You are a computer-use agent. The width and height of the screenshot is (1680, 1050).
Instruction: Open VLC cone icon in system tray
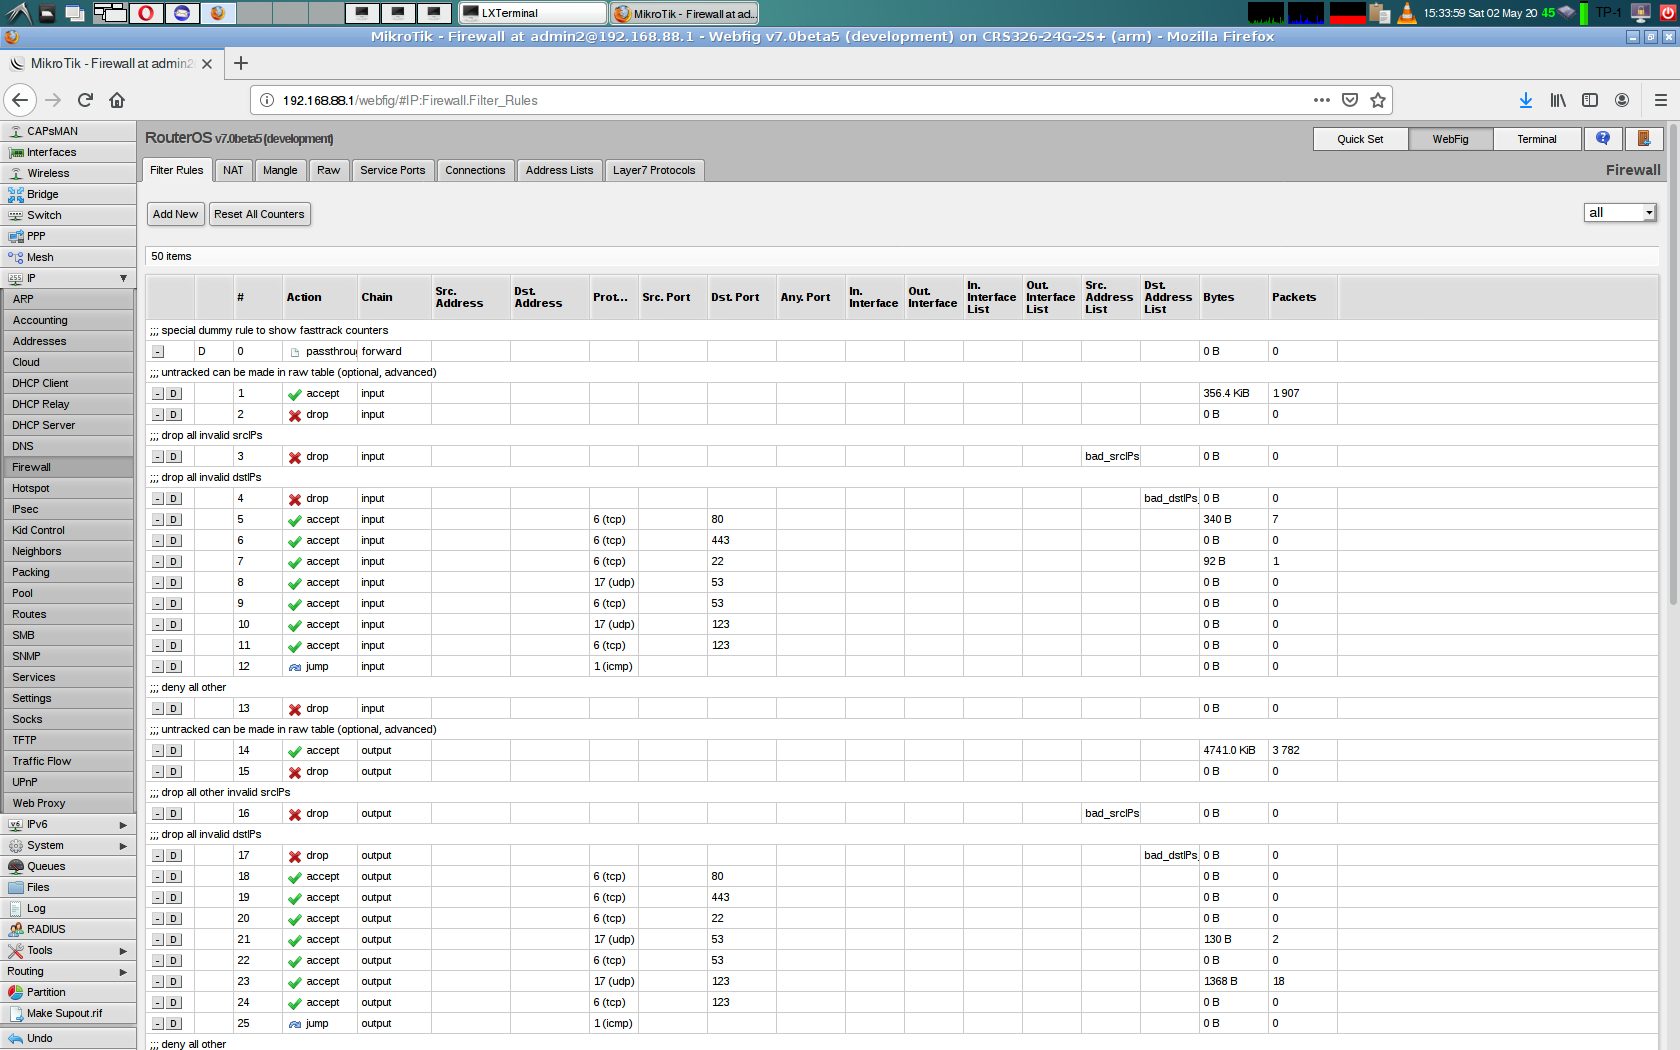tap(1407, 13)
